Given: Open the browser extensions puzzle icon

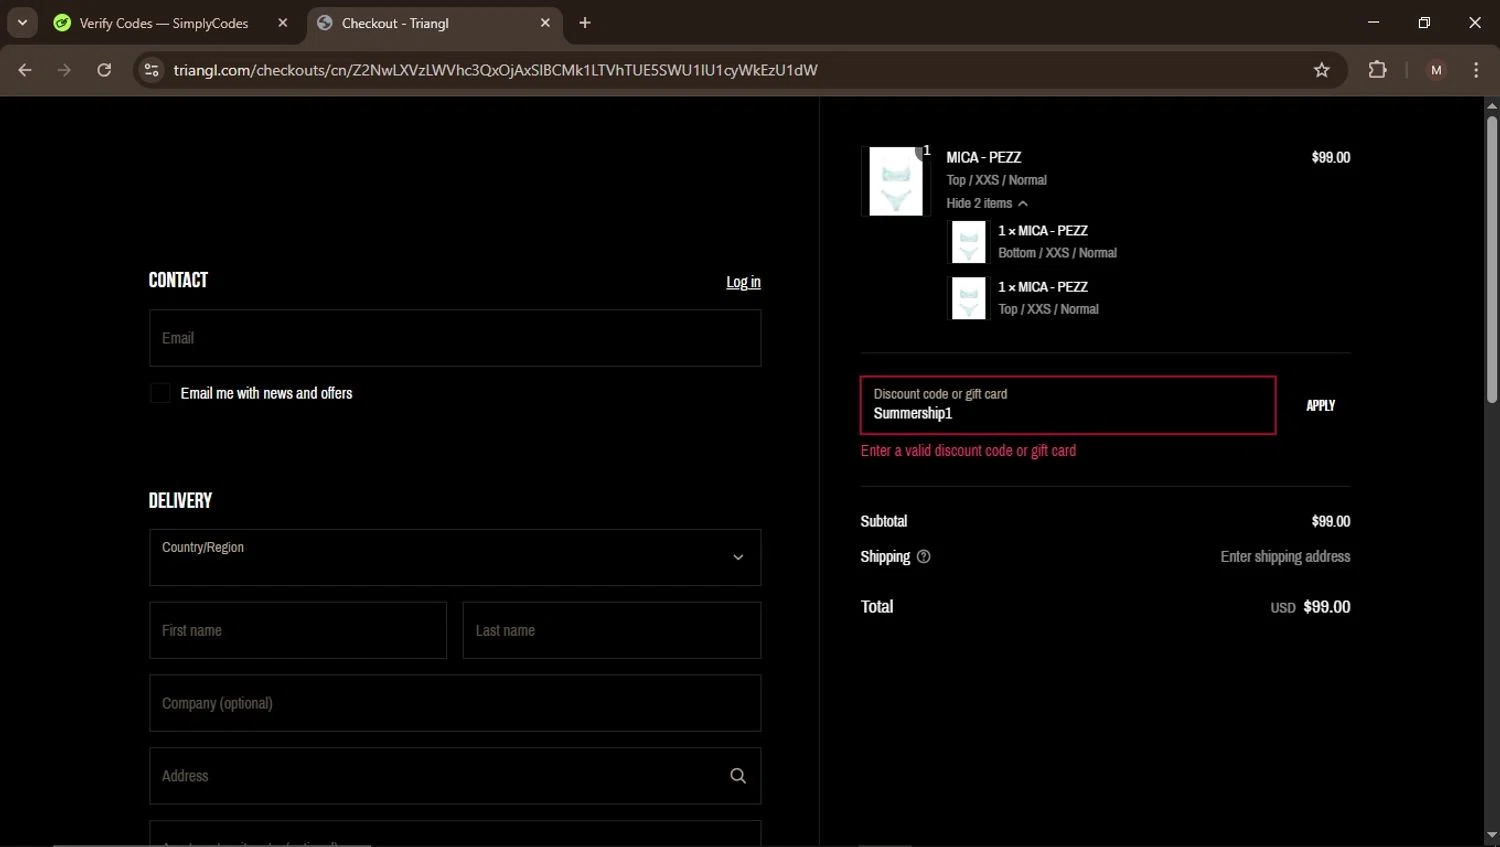Looking at the screenshot, I should click(1377, 70).
